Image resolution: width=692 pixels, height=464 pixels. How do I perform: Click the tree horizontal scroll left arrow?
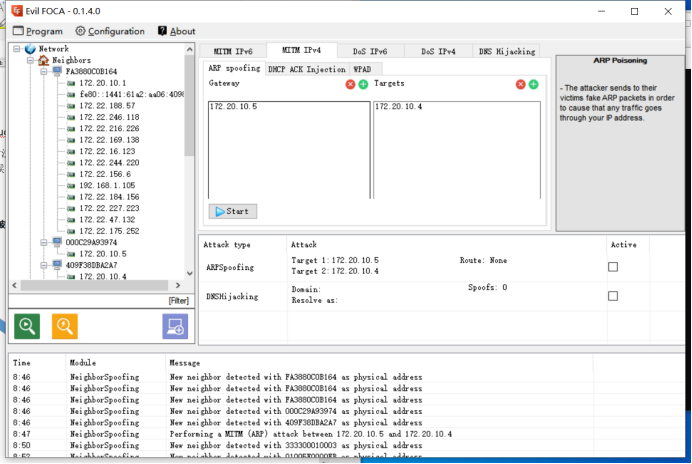(15, 285)
